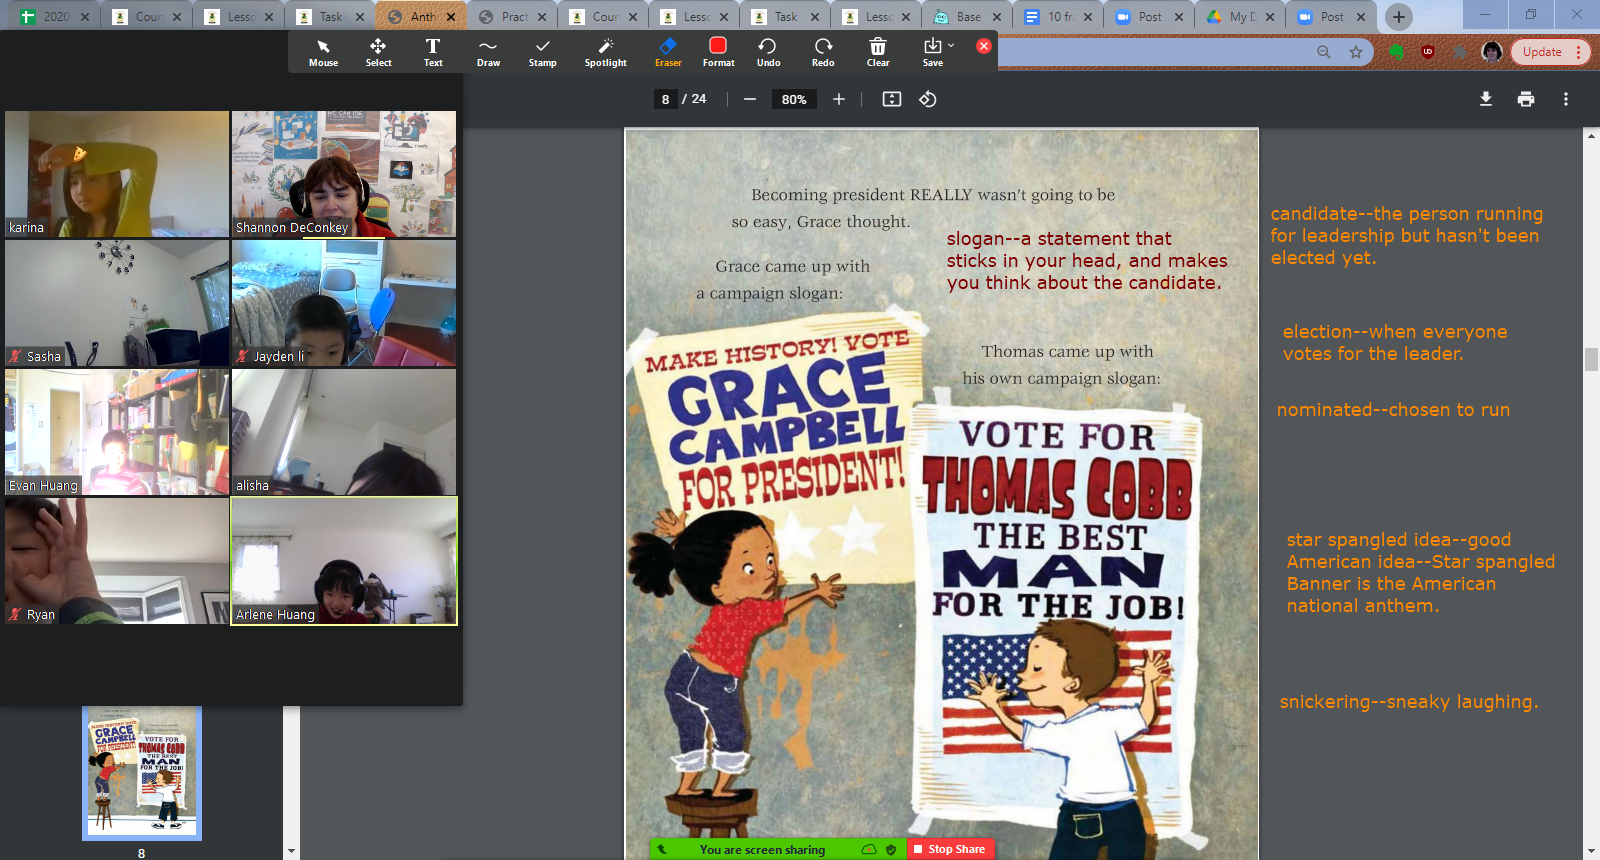Zoom out of the PDF
The width and height of the screenshot is (1600, 860).
point(750,99)
